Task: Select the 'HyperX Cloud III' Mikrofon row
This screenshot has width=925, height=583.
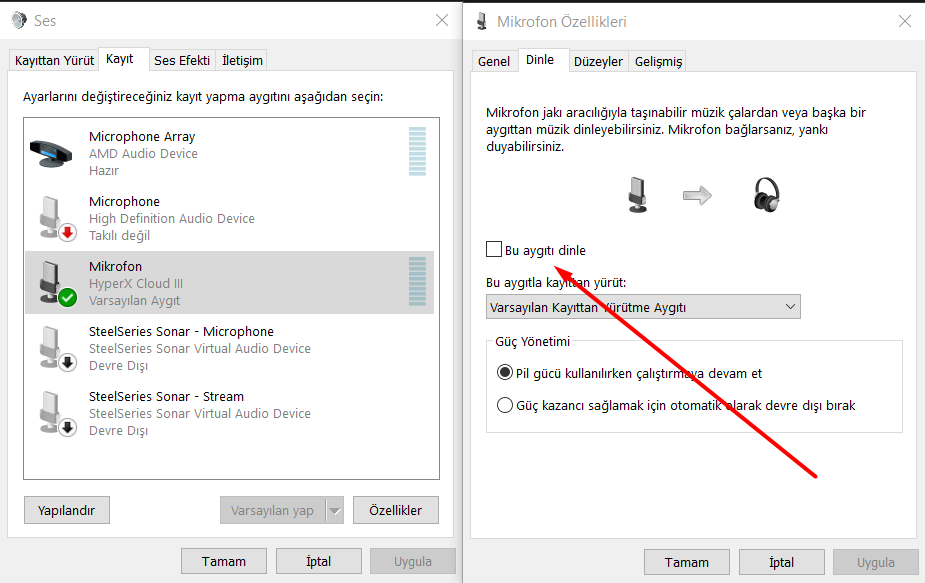Action: click(x=229, y=283)
